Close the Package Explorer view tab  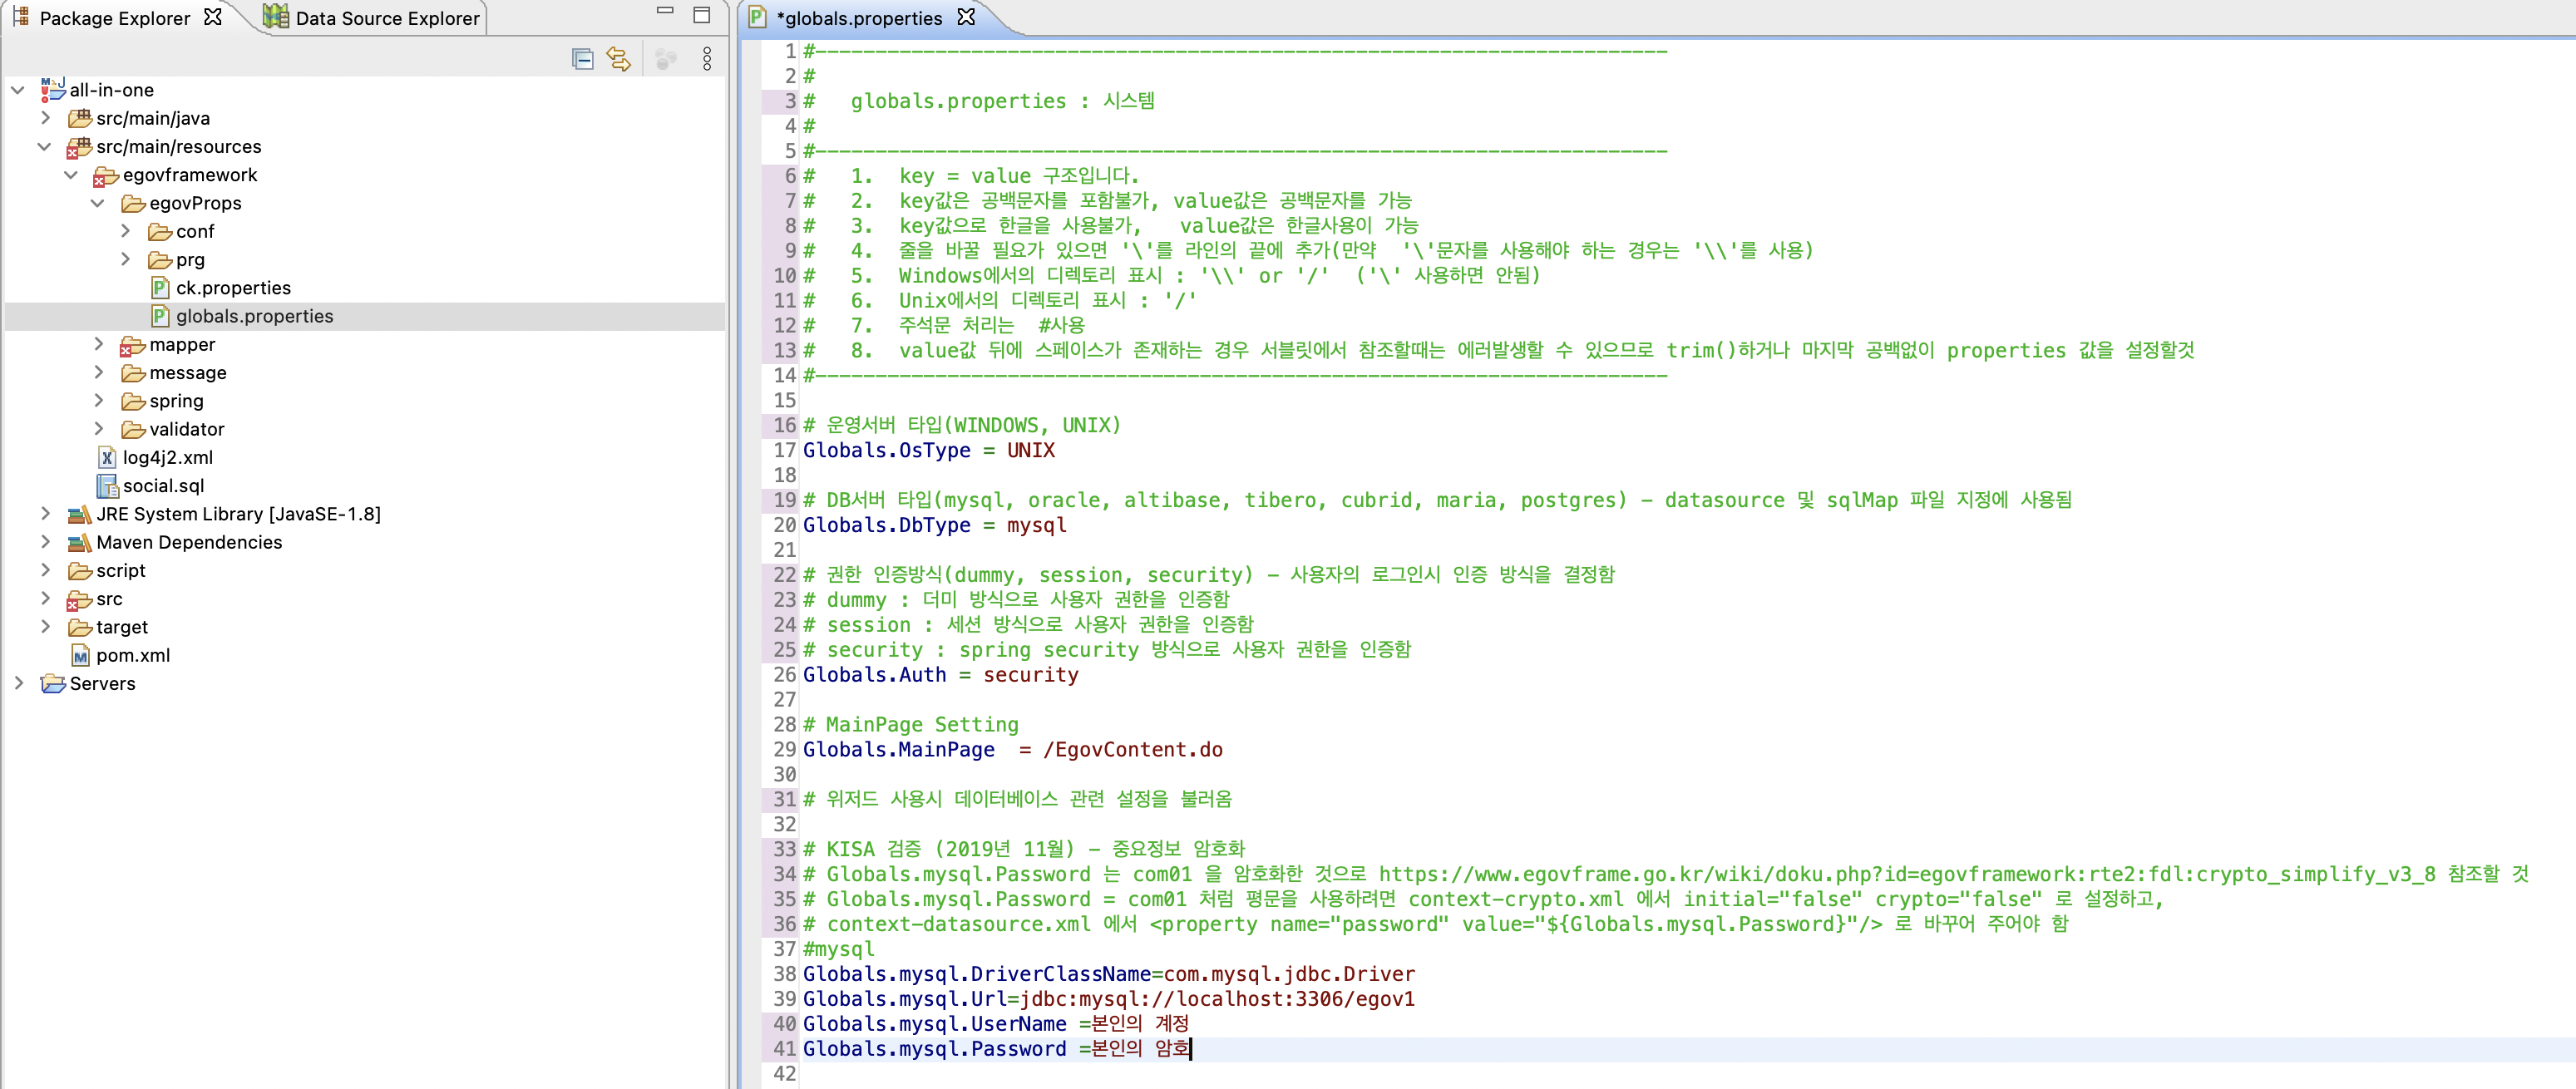[213, 17]
